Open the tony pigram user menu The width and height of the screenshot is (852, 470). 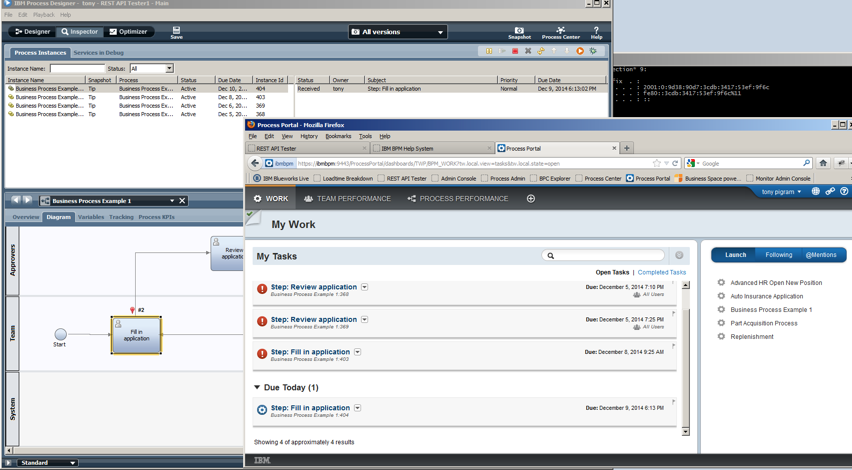781,192
